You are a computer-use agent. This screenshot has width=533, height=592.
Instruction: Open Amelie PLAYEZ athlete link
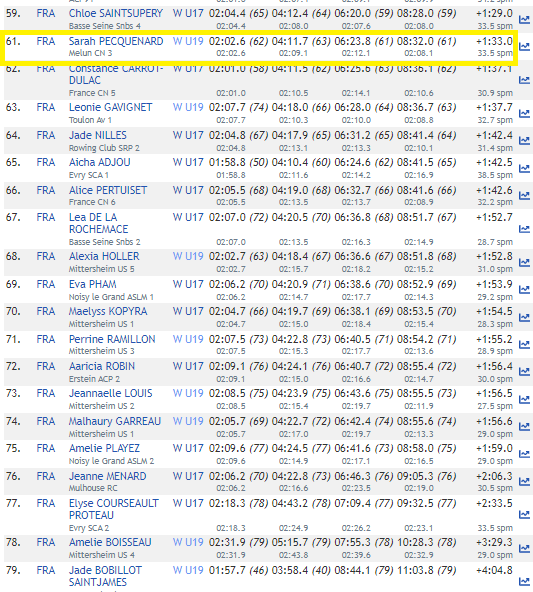104,449
